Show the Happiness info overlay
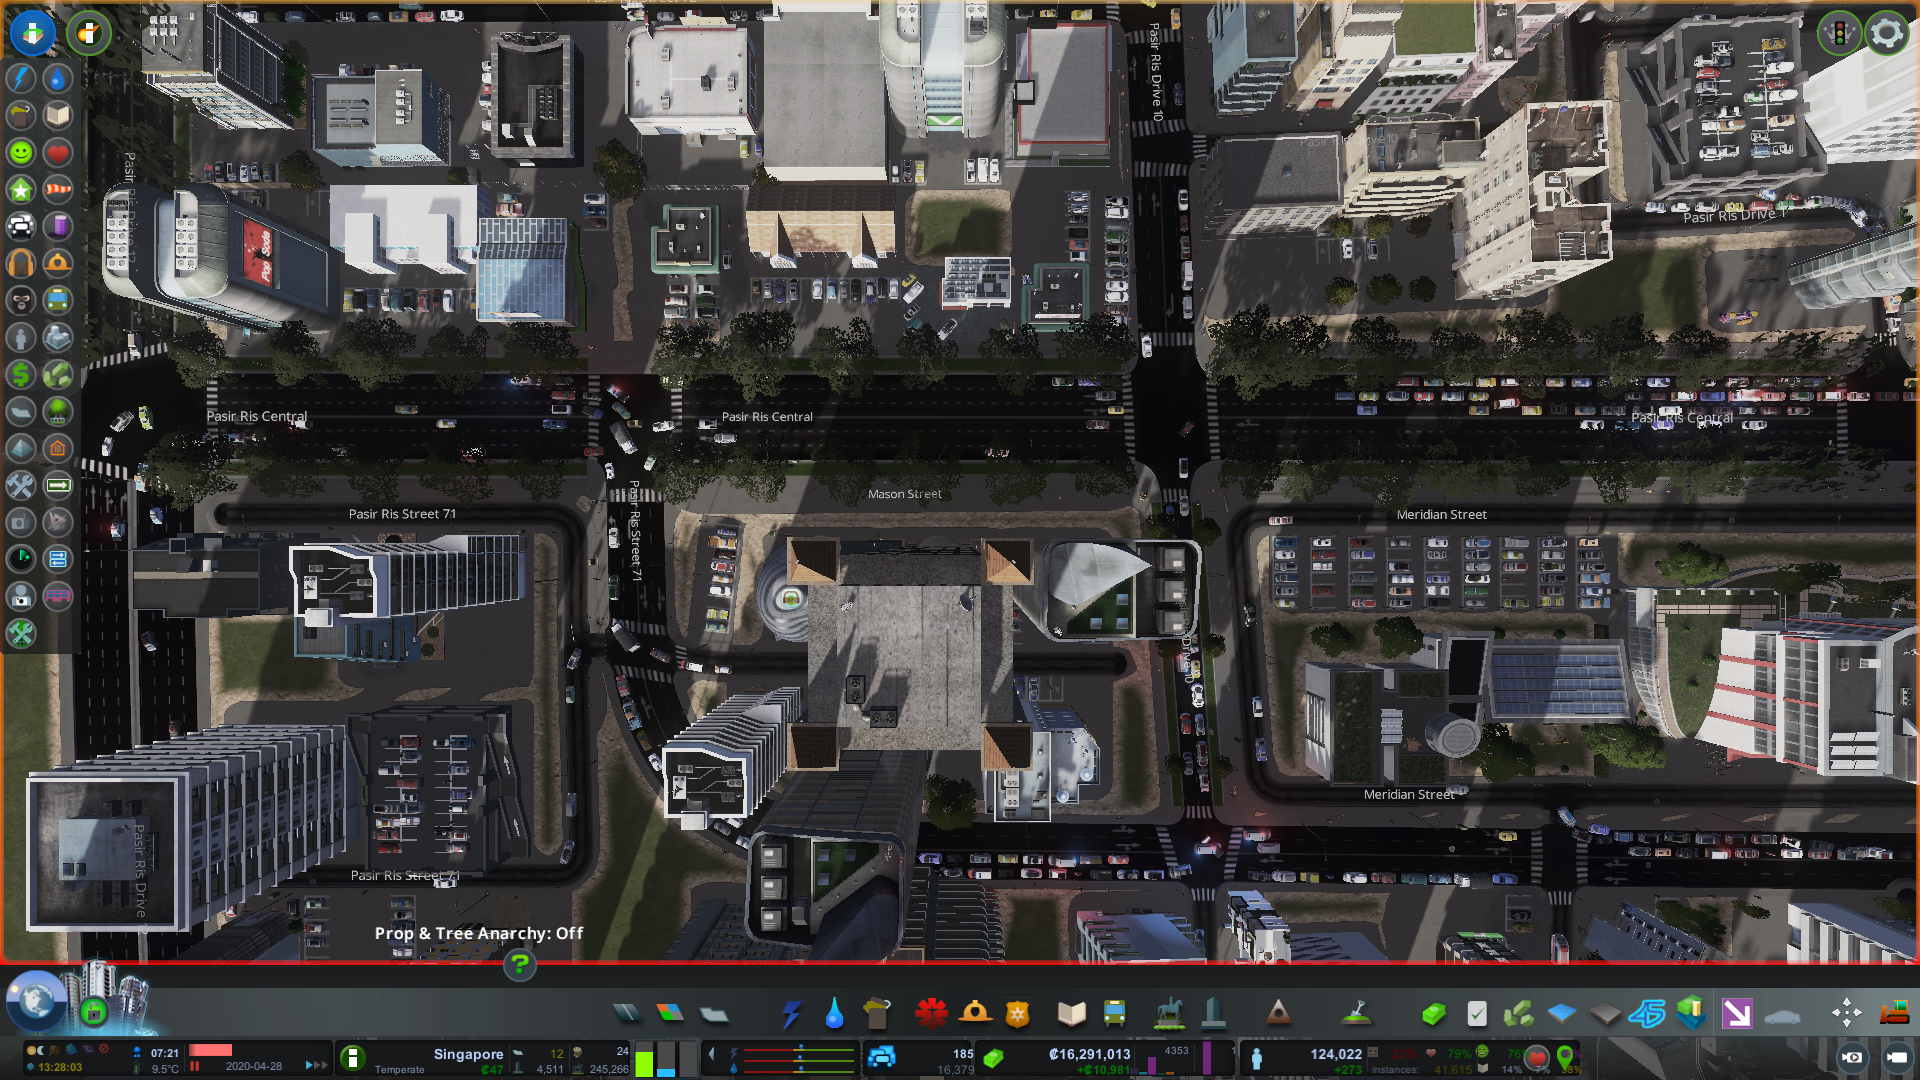The width and height of the screenshot is (1920, 1080). tap(20, 153)
